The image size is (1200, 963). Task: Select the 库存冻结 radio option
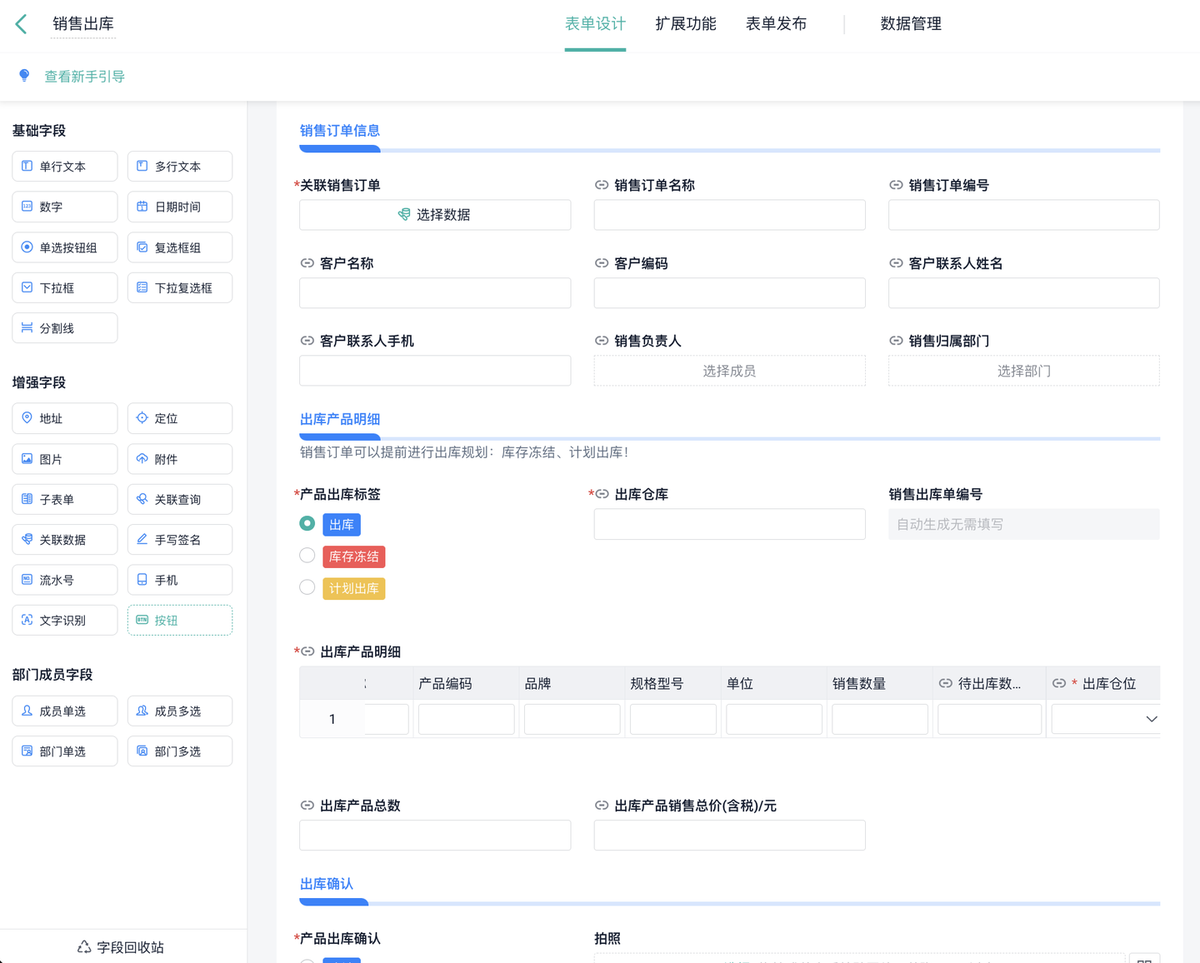[307, 555]
